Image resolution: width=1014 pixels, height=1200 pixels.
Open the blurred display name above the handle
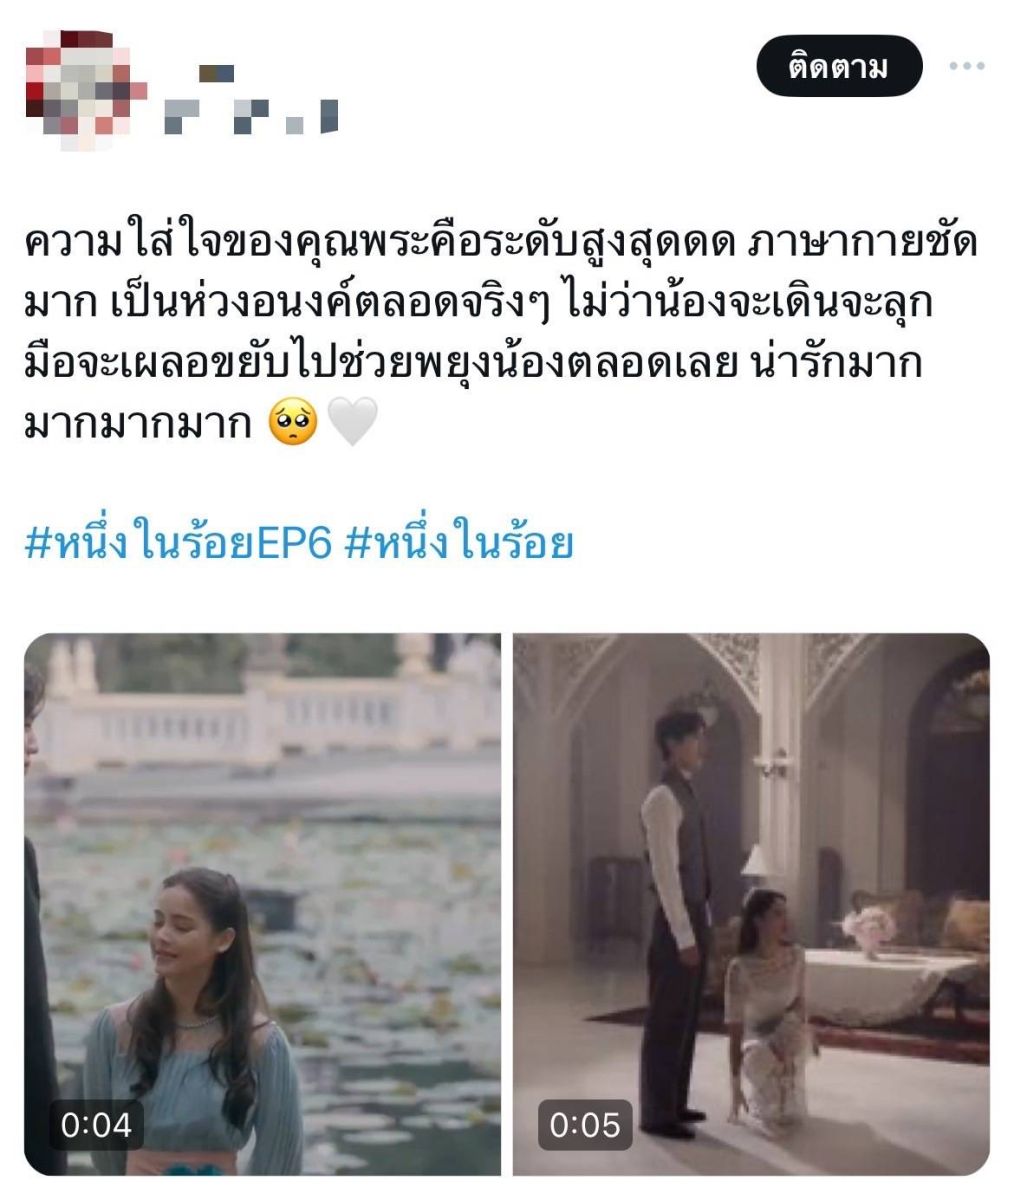pyautogui.click(x=216, y=73)
